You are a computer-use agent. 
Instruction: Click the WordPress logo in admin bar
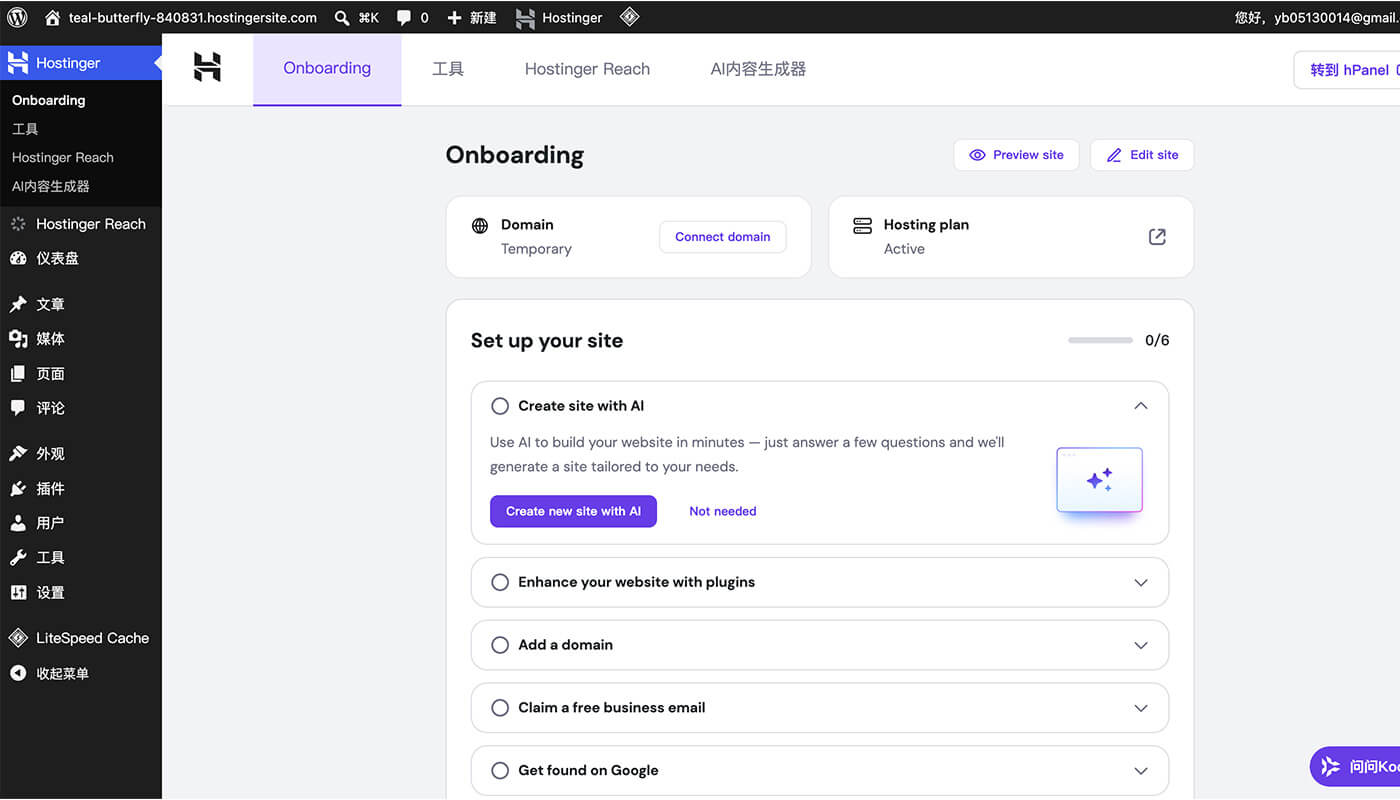click(x=18, y=17)
